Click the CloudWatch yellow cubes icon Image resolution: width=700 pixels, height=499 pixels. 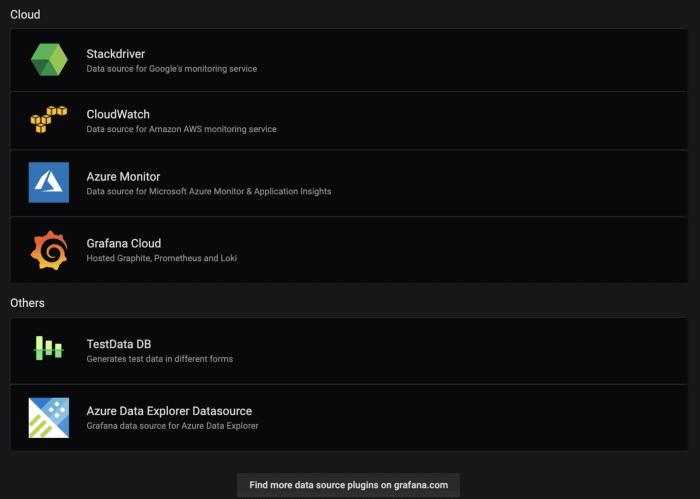tap(49, 119)
